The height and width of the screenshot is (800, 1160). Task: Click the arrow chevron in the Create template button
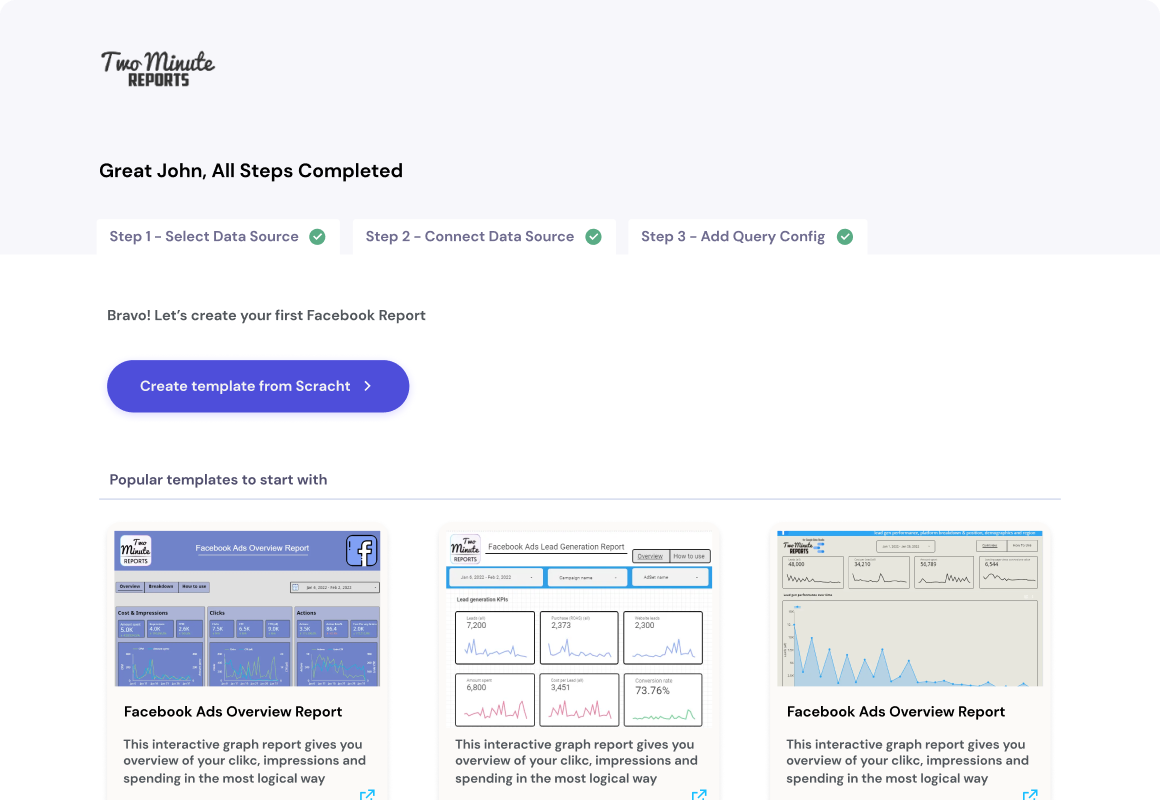[368, 386]
